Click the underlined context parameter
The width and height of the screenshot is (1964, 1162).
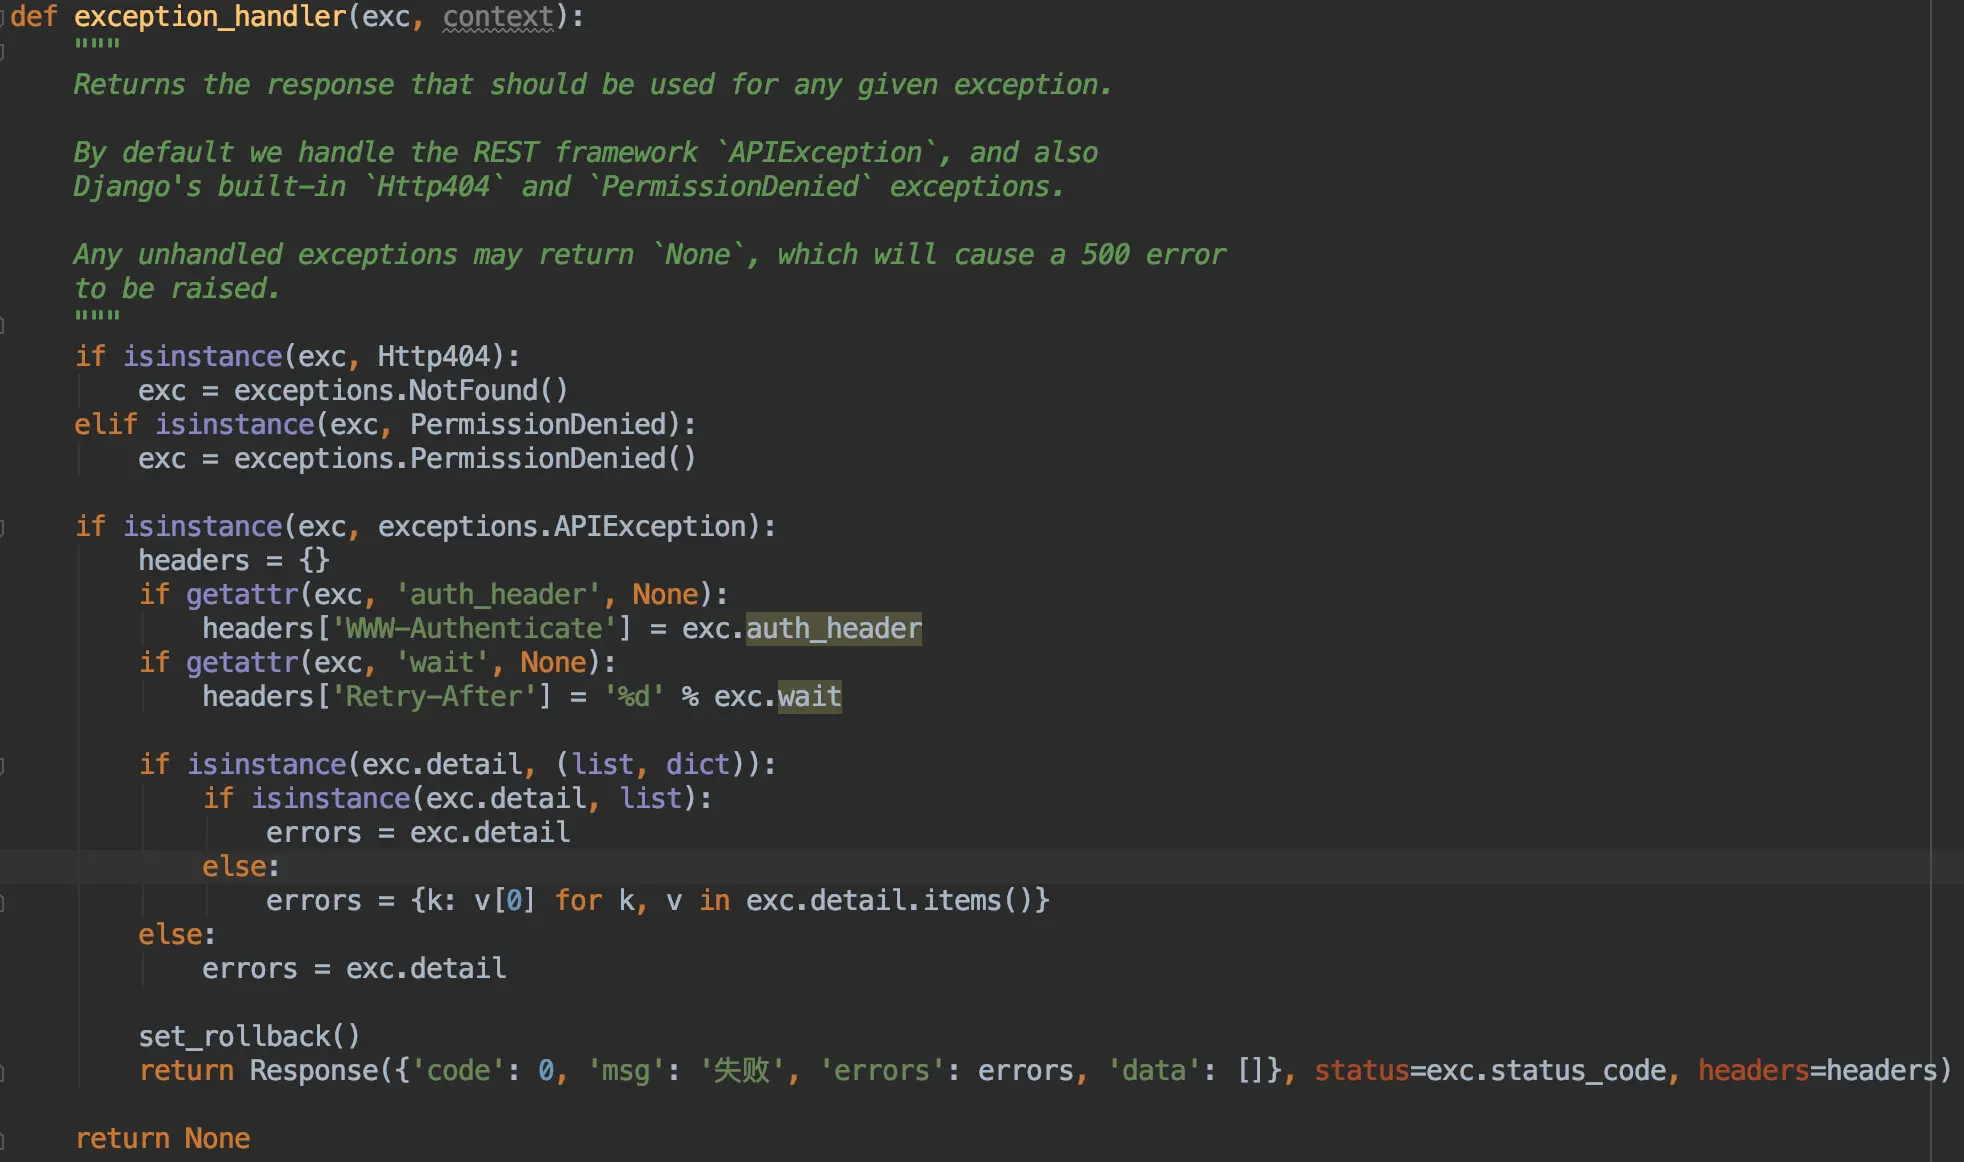(x=498, y=17)
